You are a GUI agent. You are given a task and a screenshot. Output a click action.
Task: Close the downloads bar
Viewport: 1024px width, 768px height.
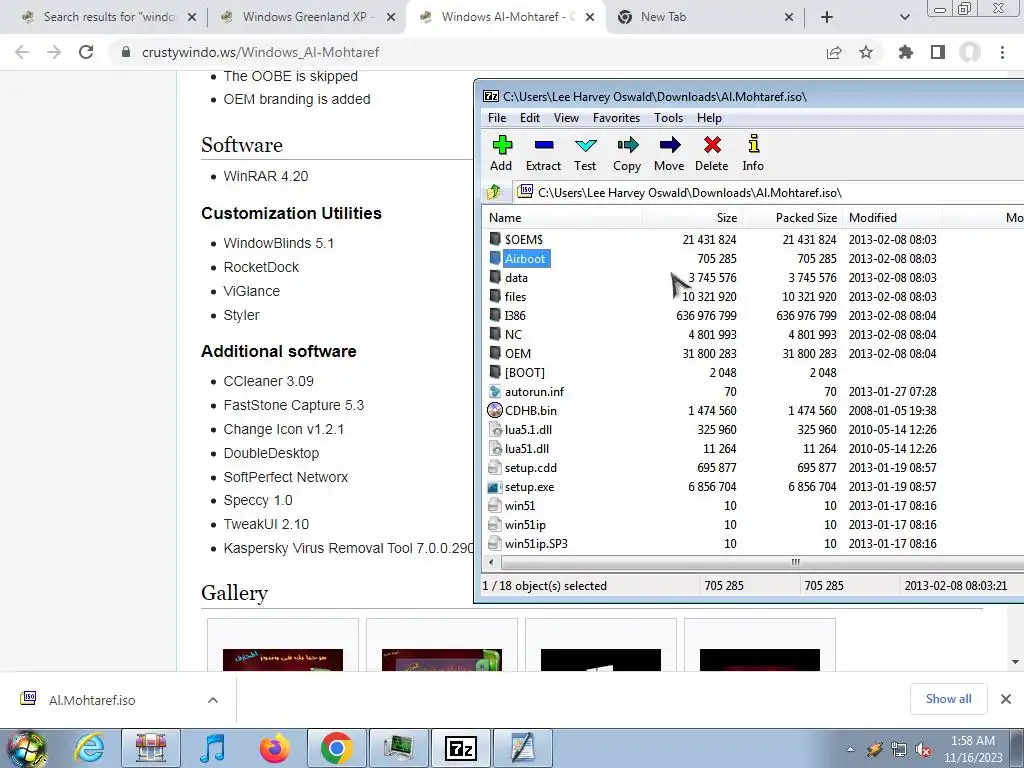tap(1006, 699)
